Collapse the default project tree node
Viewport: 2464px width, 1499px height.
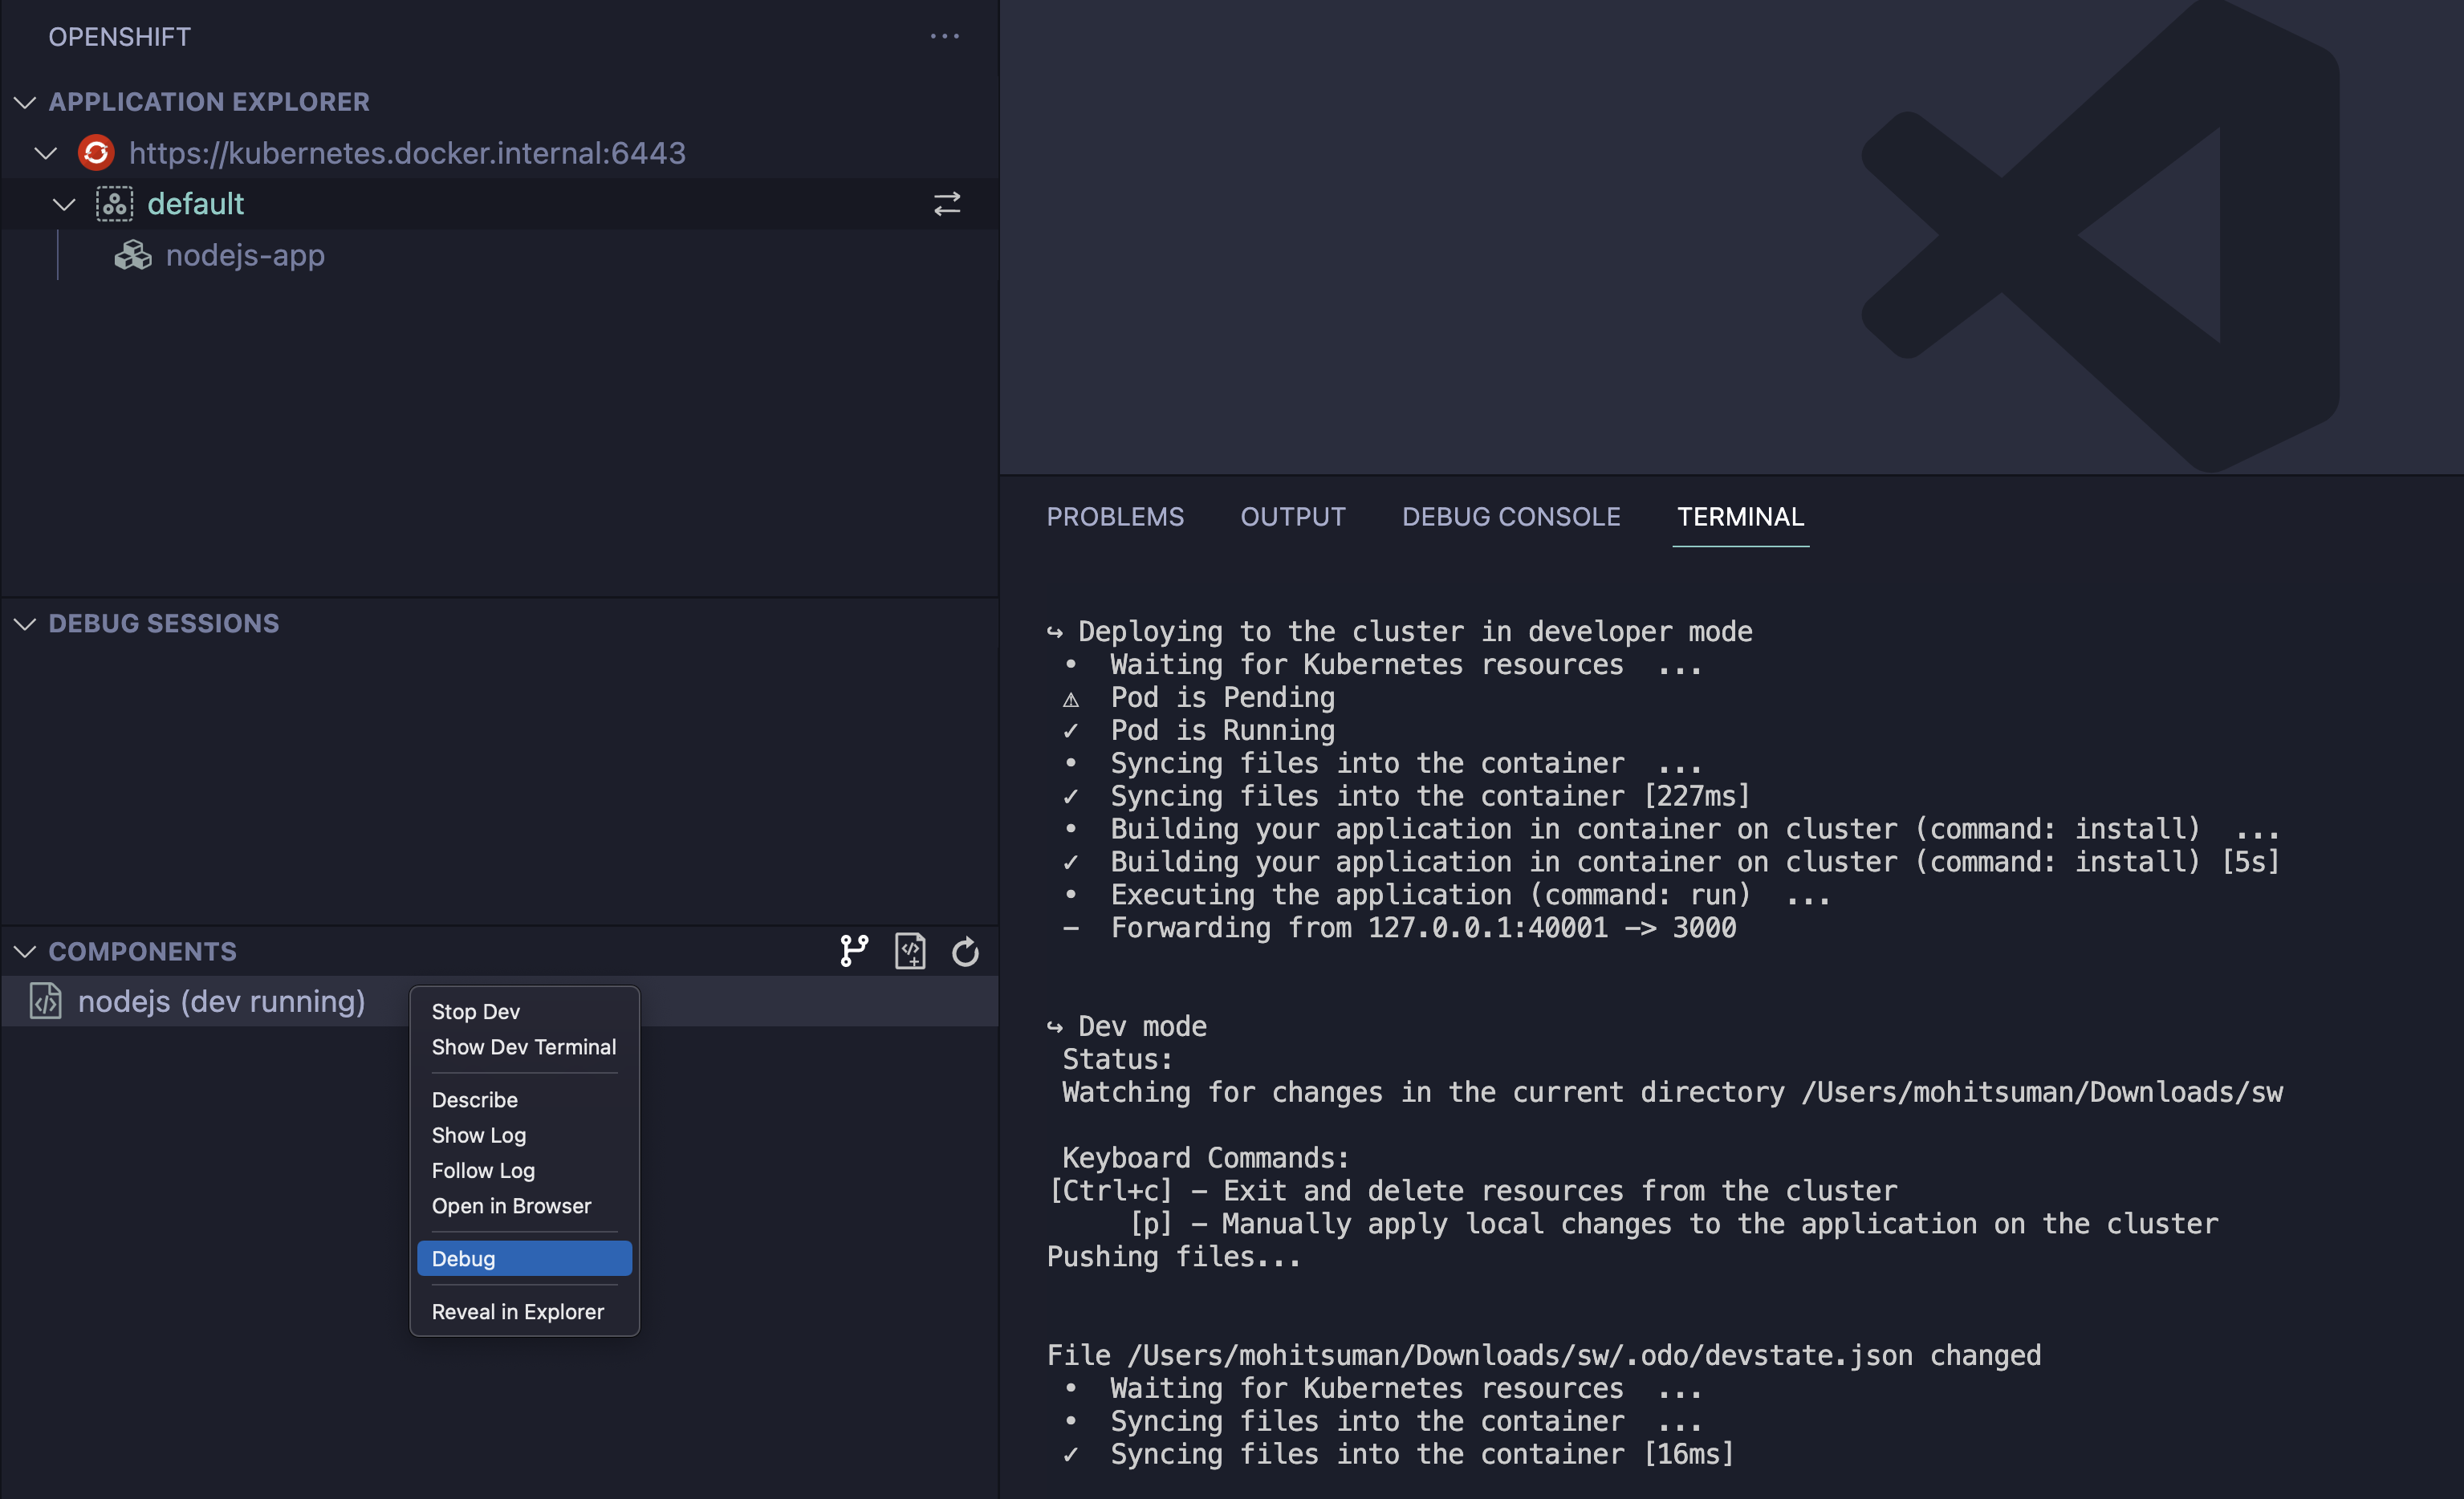point(64,204)
